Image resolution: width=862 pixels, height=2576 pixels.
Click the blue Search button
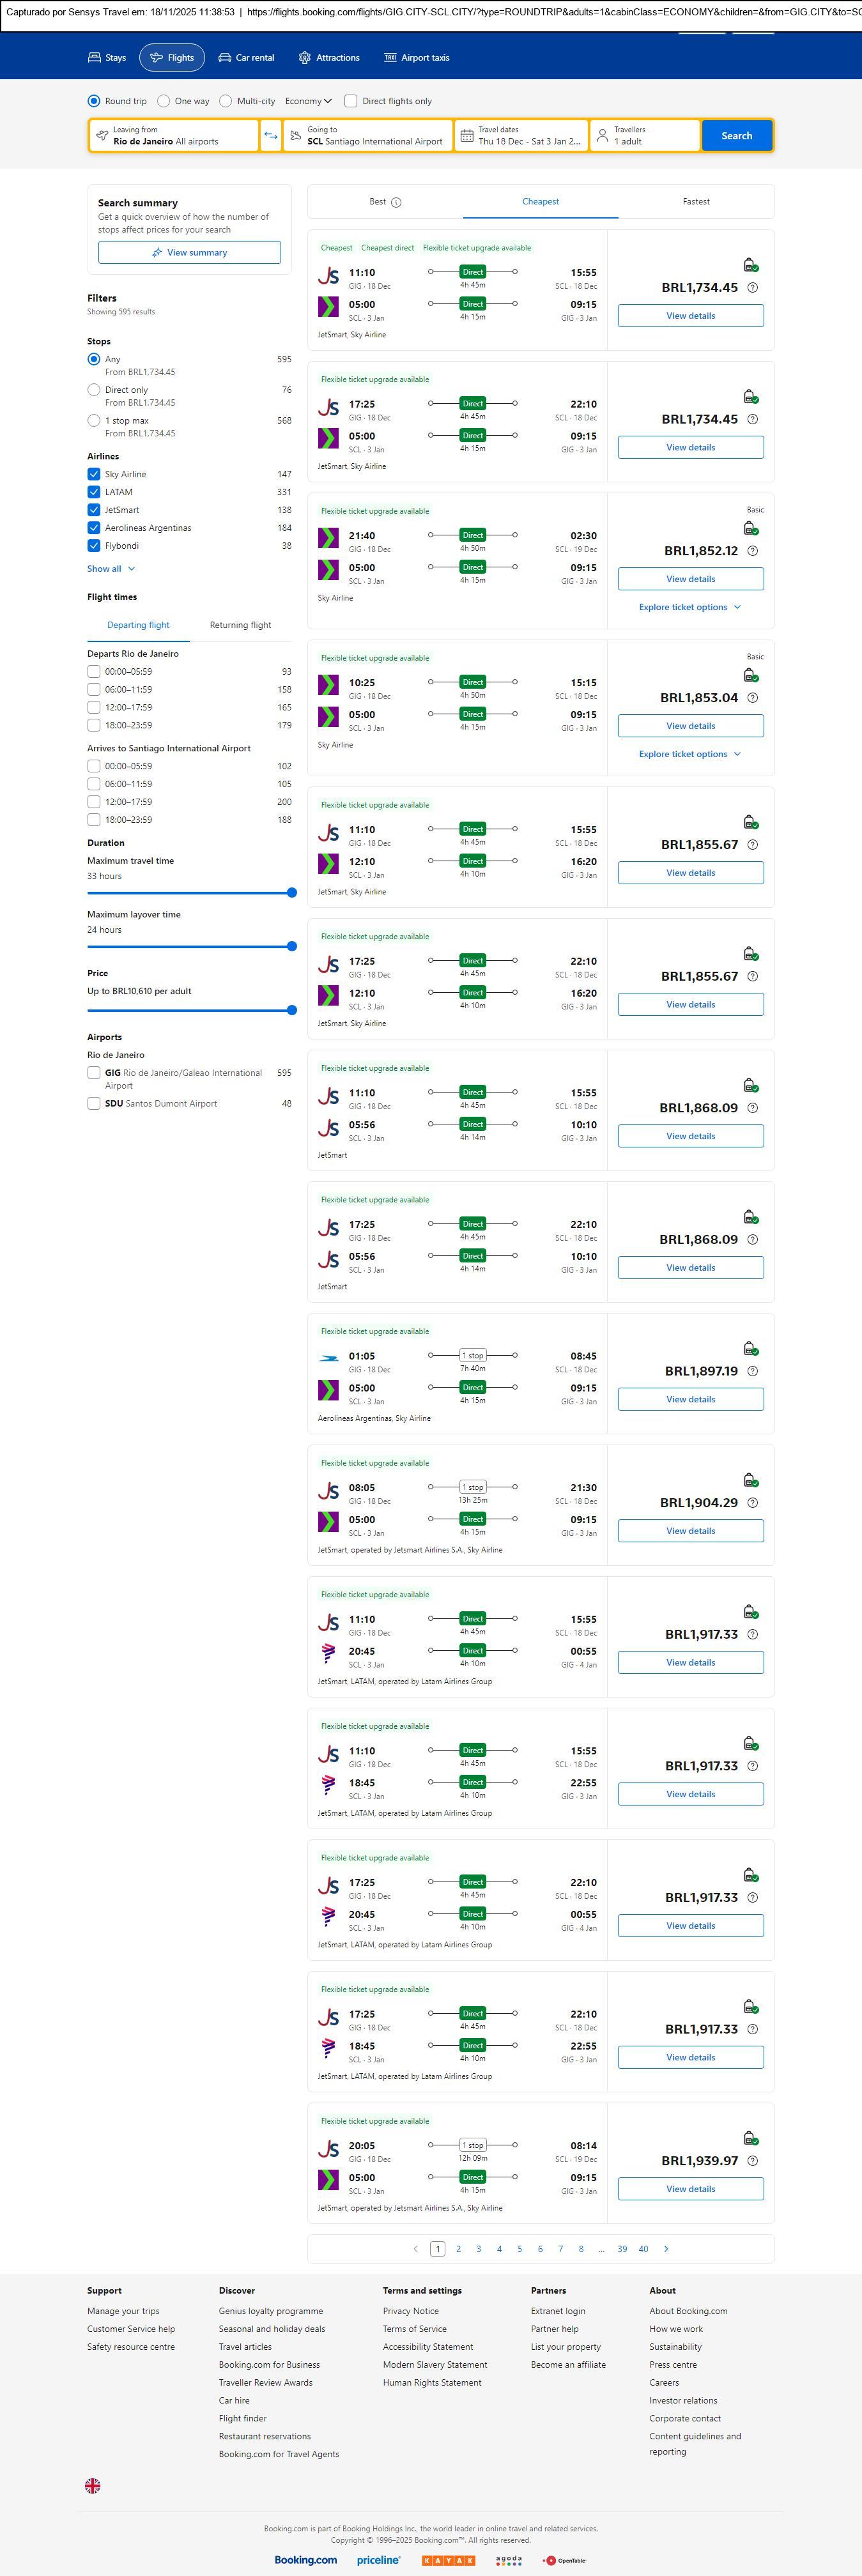(736, 136)
